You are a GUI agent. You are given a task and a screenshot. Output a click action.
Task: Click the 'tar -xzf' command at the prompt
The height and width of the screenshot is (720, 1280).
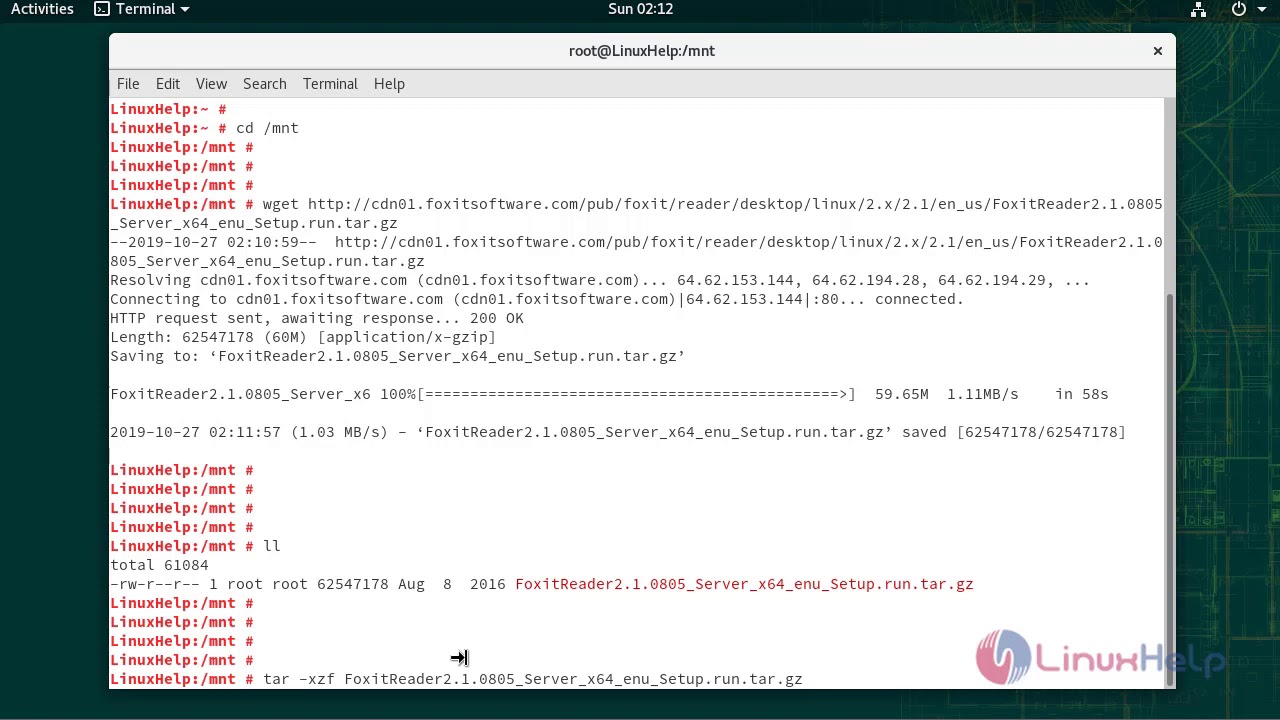click(533, 679)
